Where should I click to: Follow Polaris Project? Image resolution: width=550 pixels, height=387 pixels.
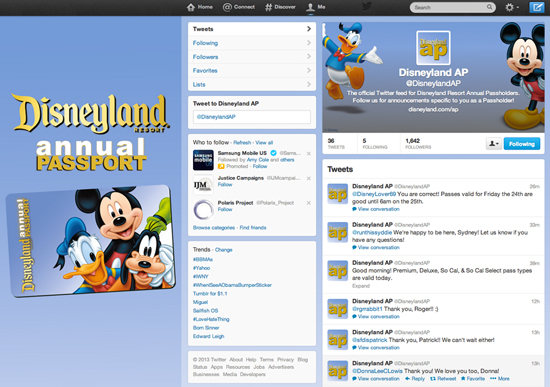pos(225,209)
